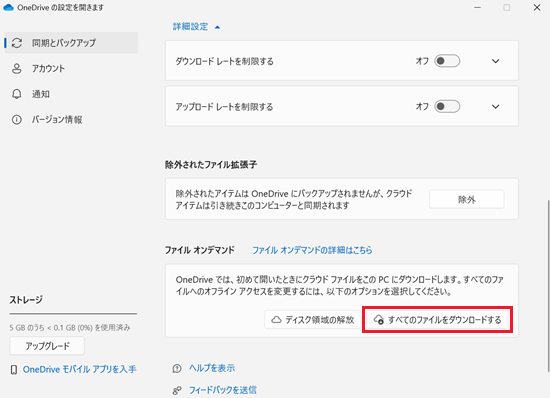Screen dimensions: 550x398
Task: Click the 5 GB のうち storage usage text
Action: [70, 328]
